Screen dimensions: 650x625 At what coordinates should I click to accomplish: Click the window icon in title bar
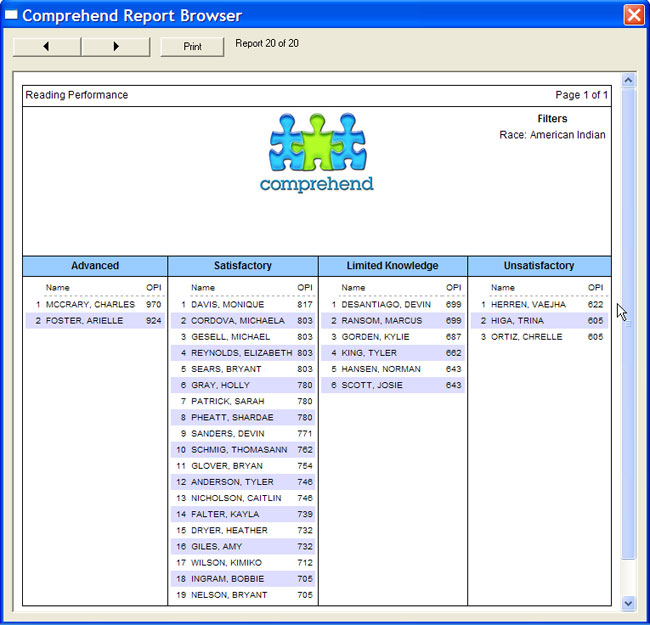pyautogui.click(x=11, y=15)
